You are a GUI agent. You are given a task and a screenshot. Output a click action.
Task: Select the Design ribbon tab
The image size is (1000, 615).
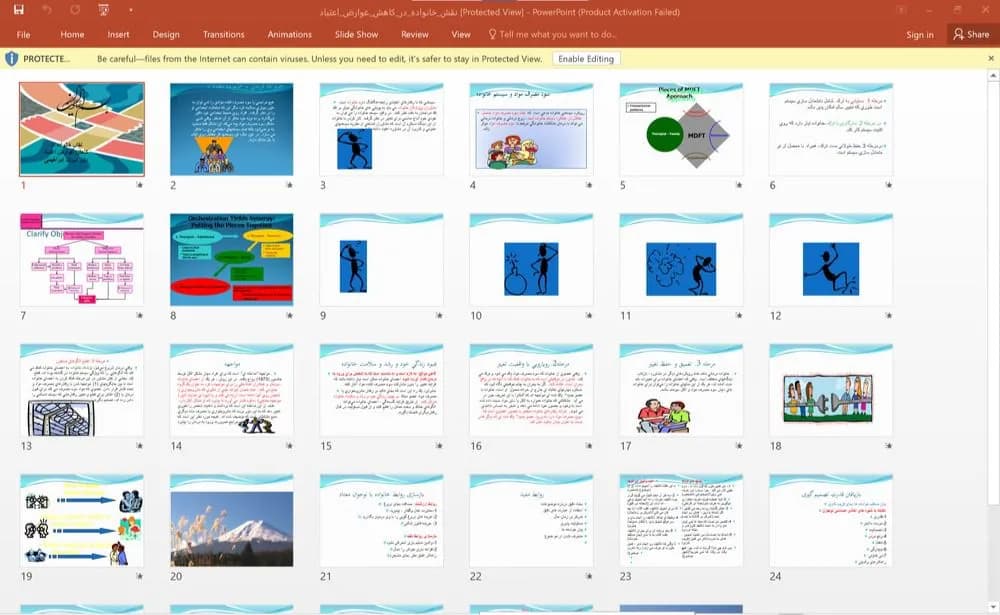[166, 34]
